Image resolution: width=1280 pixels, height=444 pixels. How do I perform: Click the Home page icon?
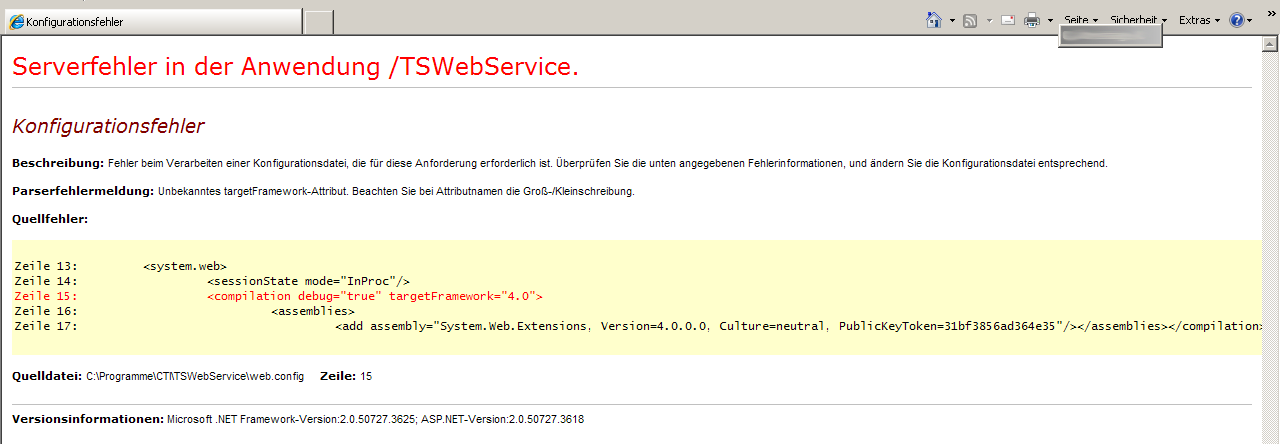(x=934, y=20)
